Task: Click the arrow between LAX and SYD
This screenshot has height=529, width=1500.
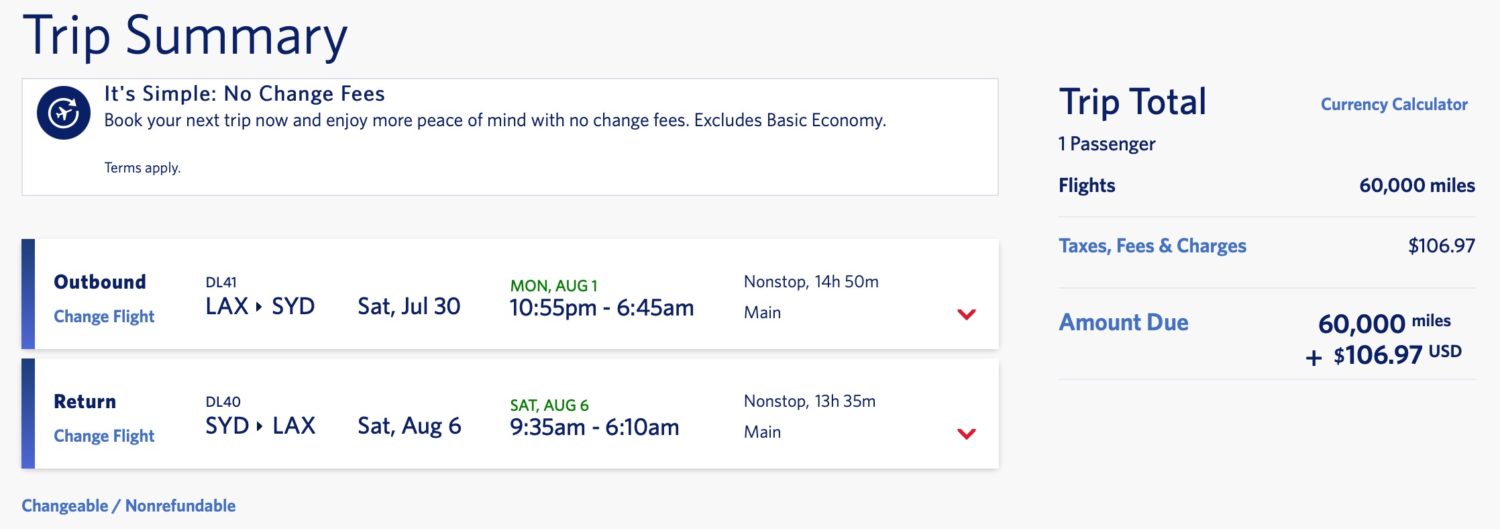Action: [260, 307]
